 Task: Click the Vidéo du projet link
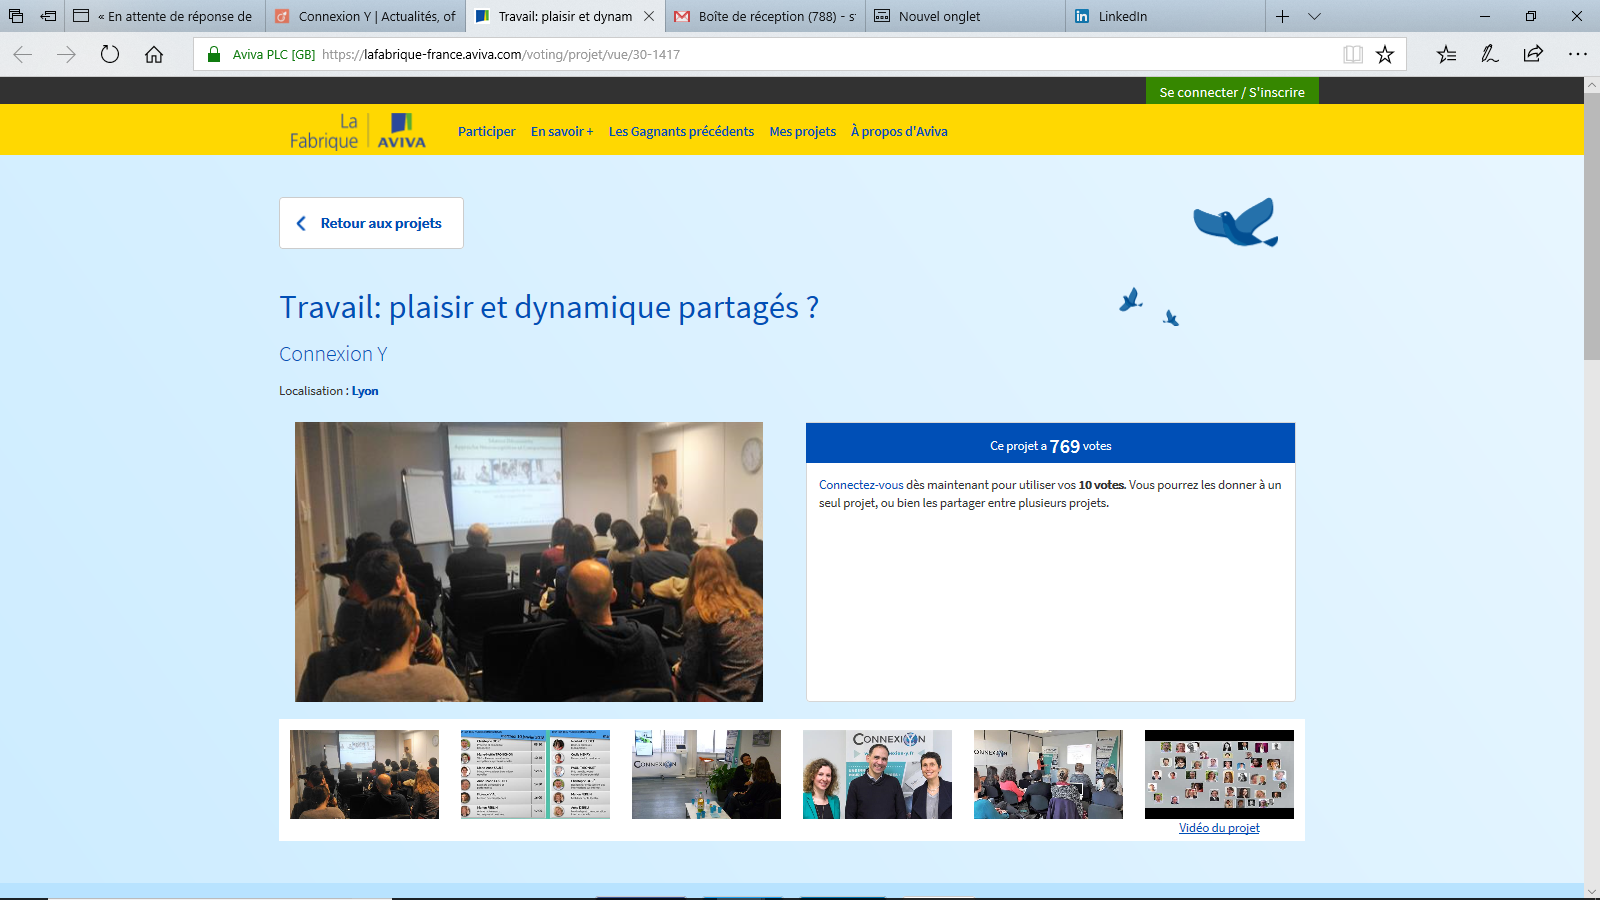[1218, 828]
